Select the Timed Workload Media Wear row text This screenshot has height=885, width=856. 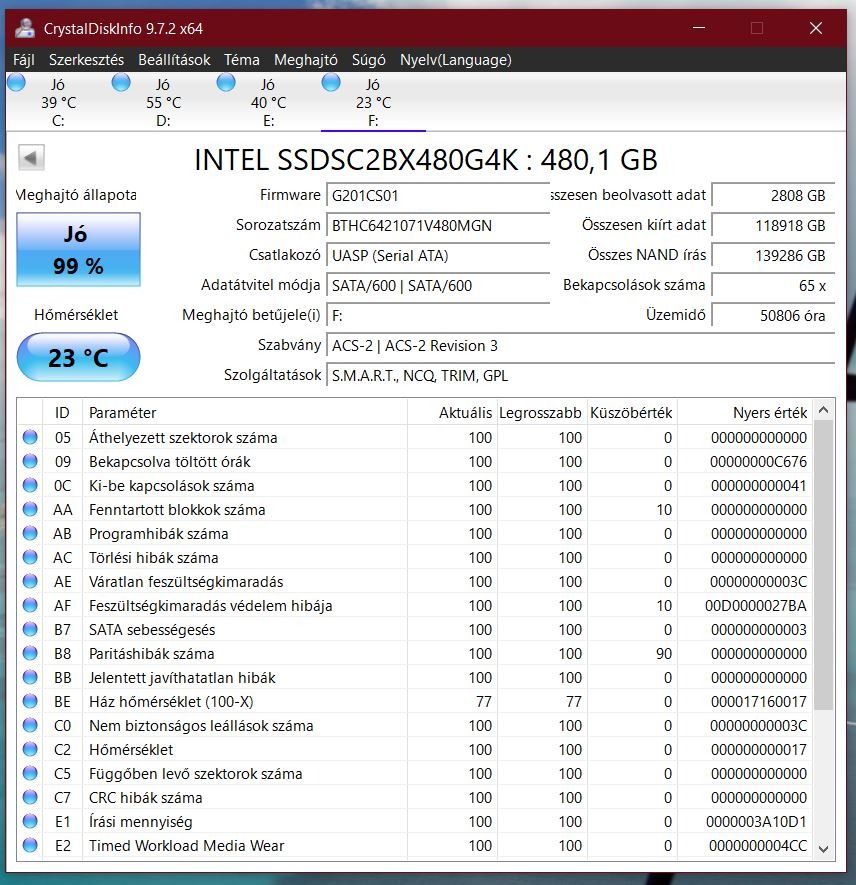coord(187,845)
